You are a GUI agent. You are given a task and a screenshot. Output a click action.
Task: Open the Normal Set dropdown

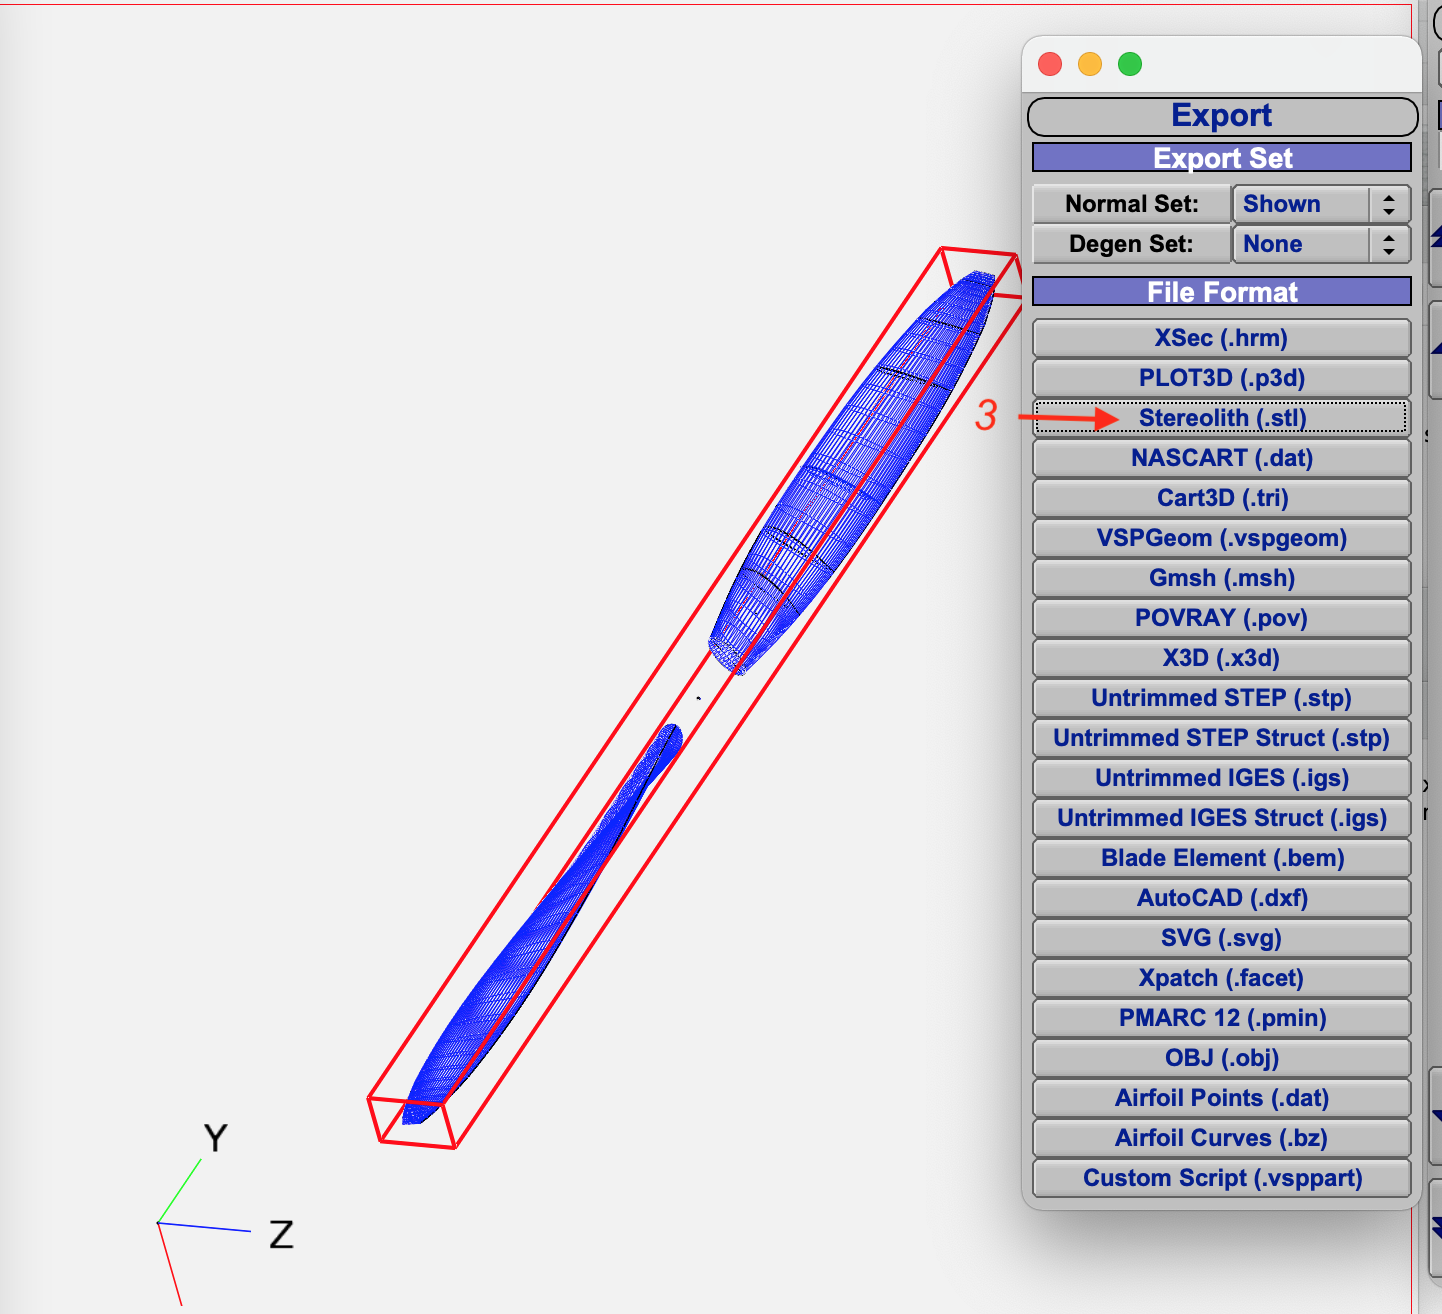coord(1320,204)
